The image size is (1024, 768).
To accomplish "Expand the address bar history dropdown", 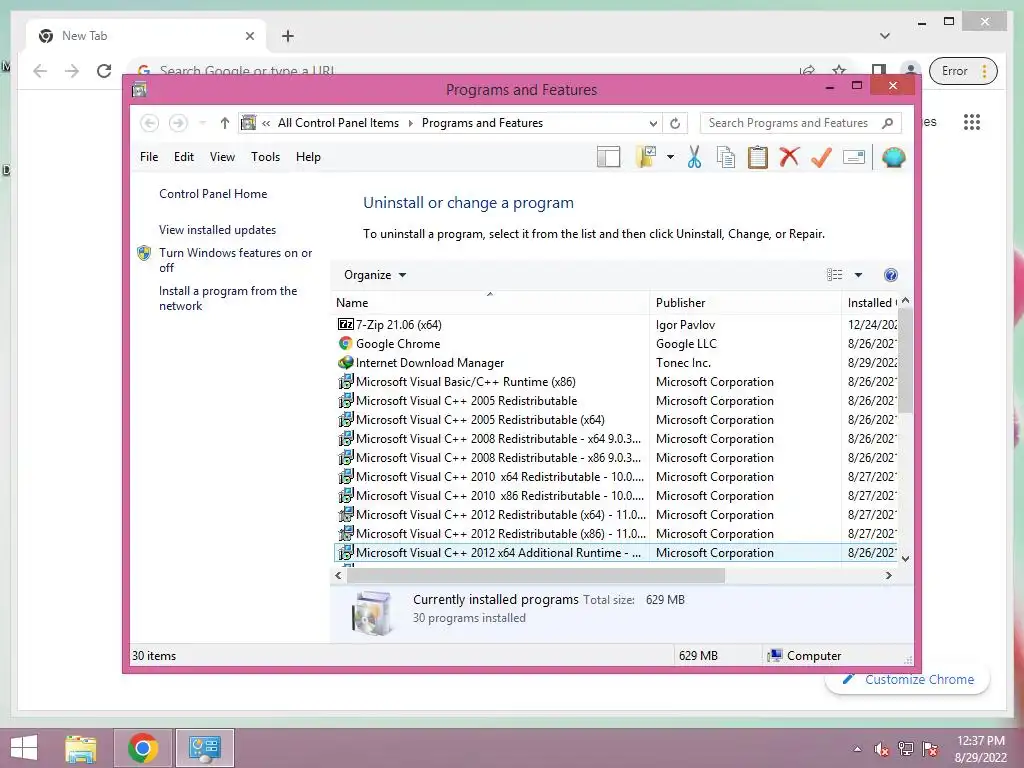I will point(652,123).
